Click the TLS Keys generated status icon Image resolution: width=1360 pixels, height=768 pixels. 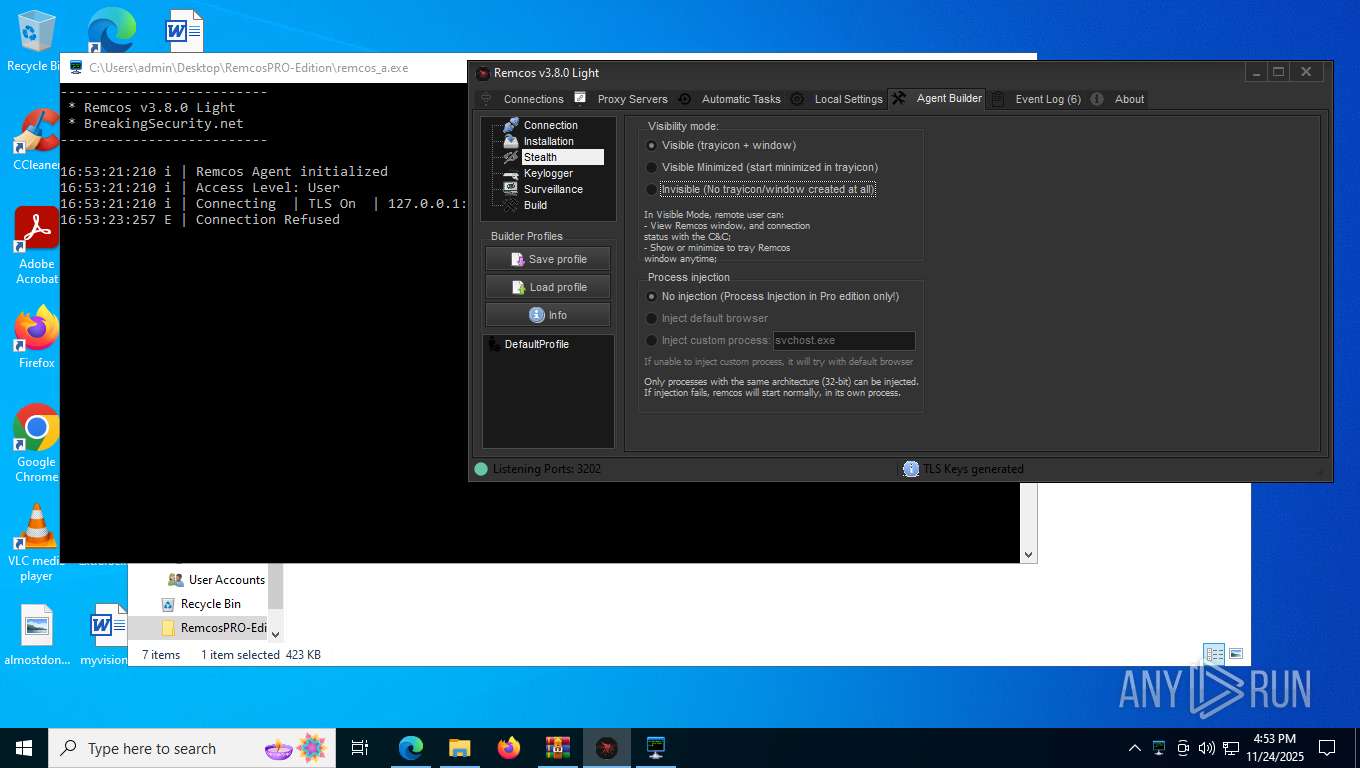point(911,469)
